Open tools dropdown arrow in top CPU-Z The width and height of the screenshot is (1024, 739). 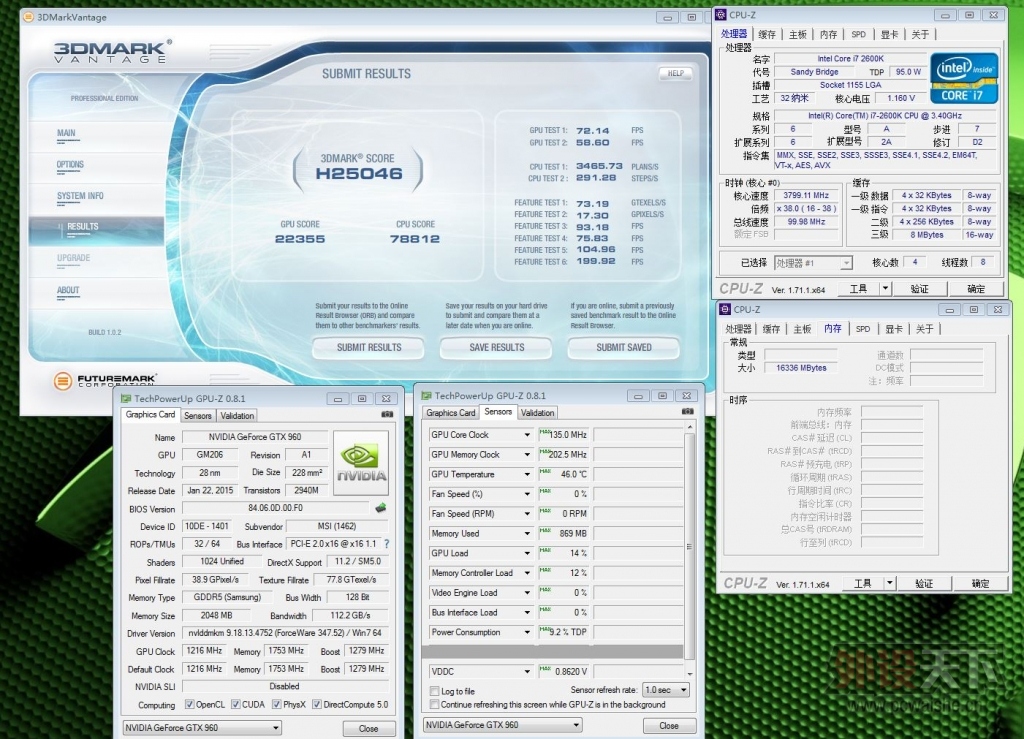click(x=886, y=288)
